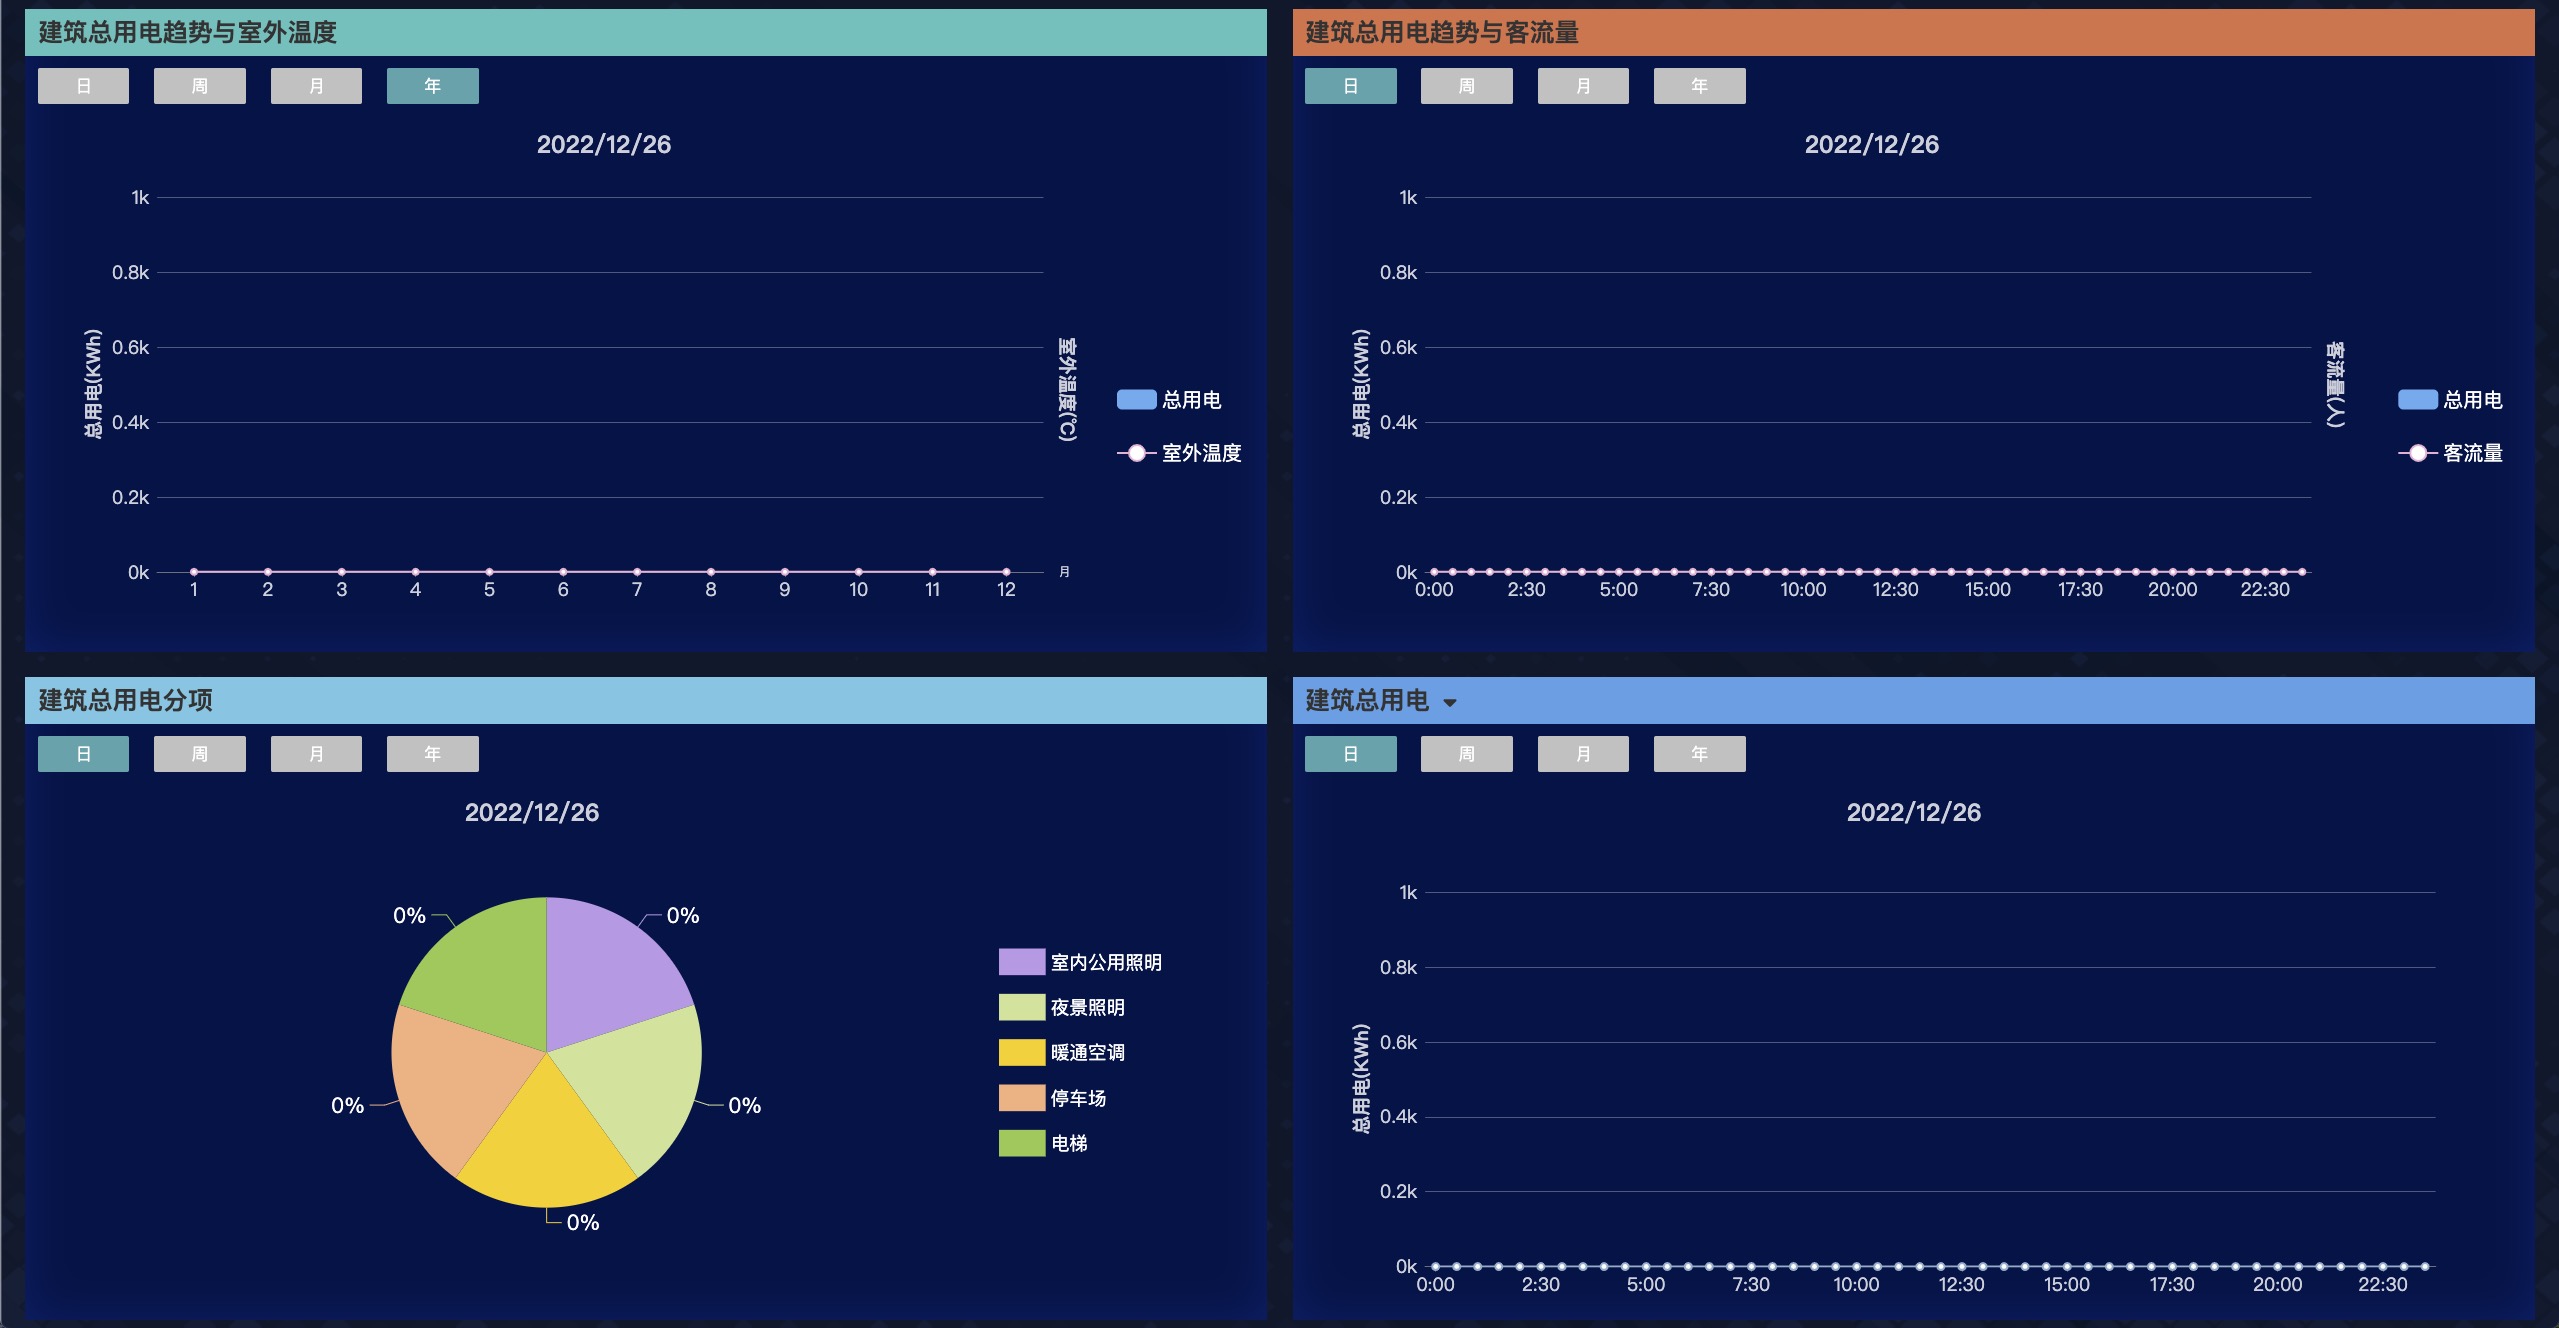Click data point for month 12
2559x1328 pixels.
[x=1006, y=572]
